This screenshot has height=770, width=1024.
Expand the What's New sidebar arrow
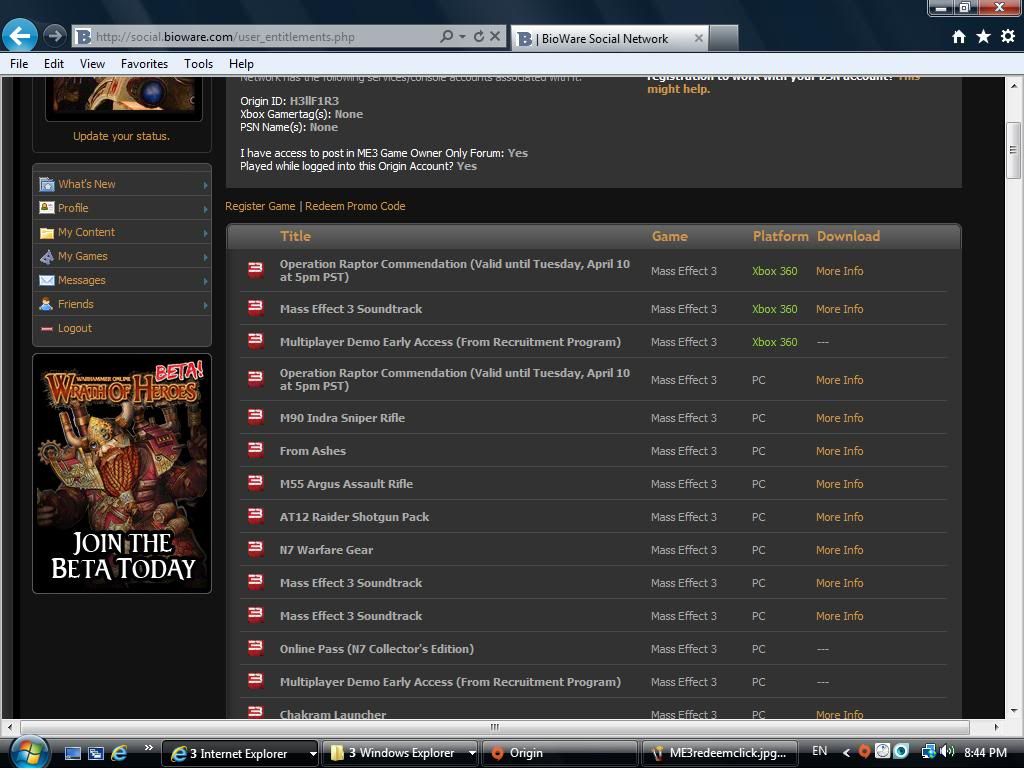point(205,185)
